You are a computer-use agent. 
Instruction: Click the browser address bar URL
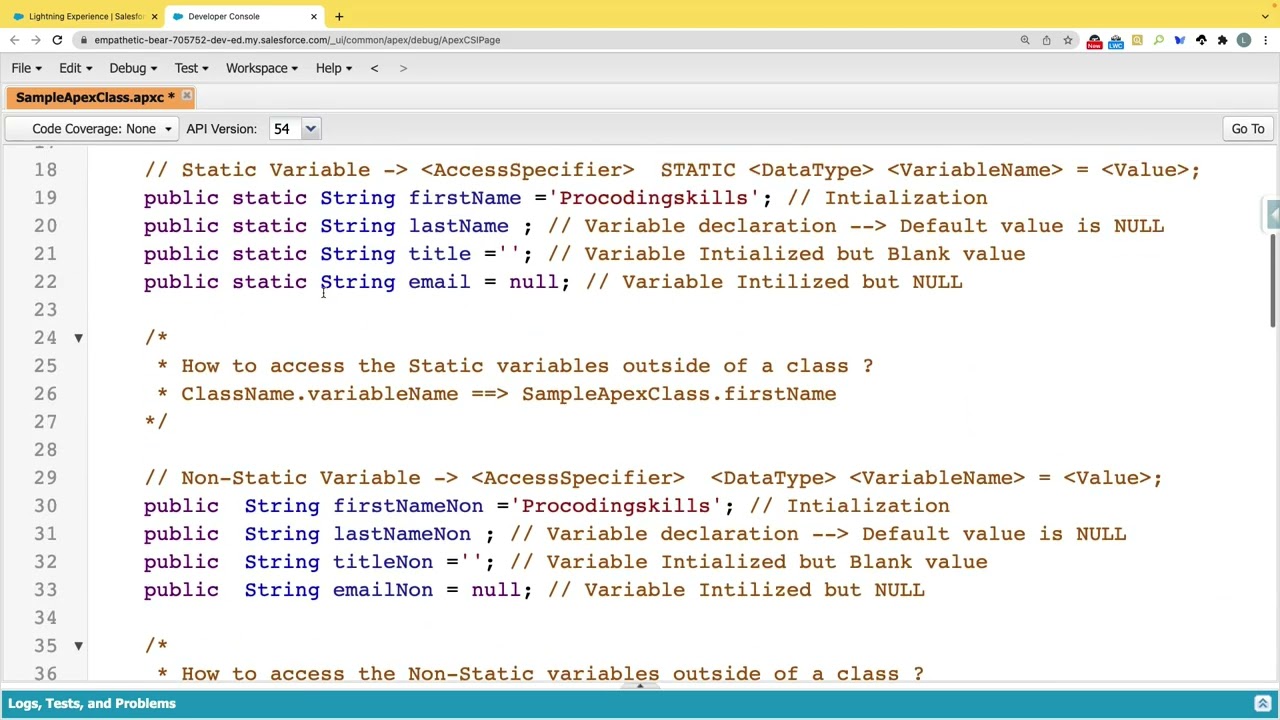(297, 40)
